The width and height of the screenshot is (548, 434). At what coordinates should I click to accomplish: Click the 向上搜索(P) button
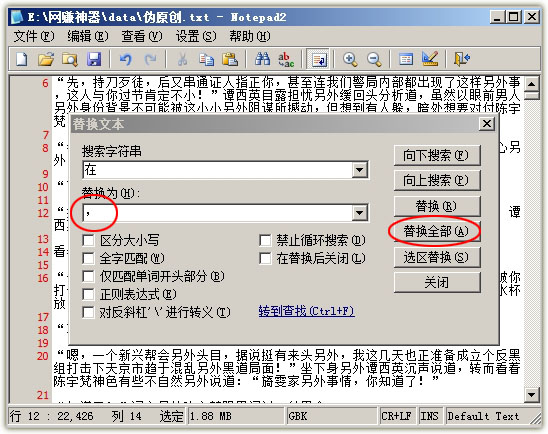pos(437,180)
